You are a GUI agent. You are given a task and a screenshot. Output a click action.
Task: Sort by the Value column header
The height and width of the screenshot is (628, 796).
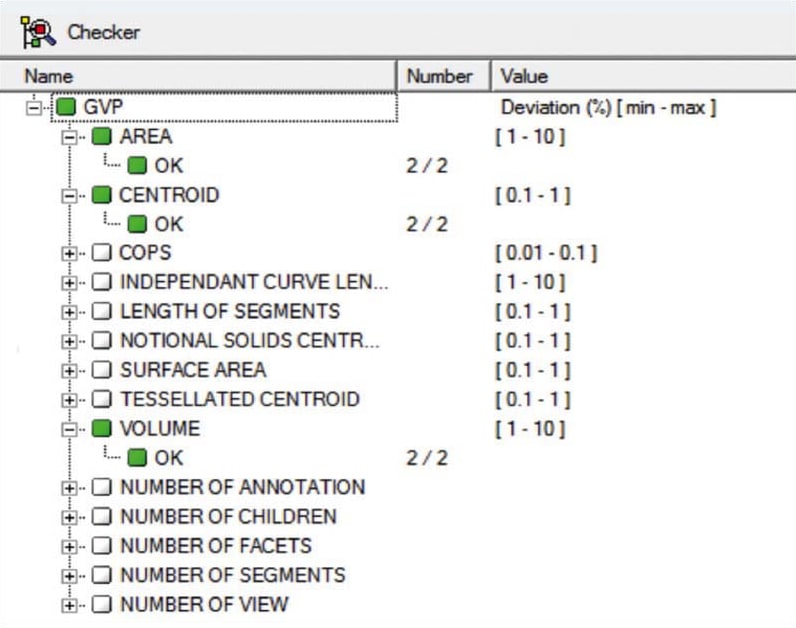point(643,76)
